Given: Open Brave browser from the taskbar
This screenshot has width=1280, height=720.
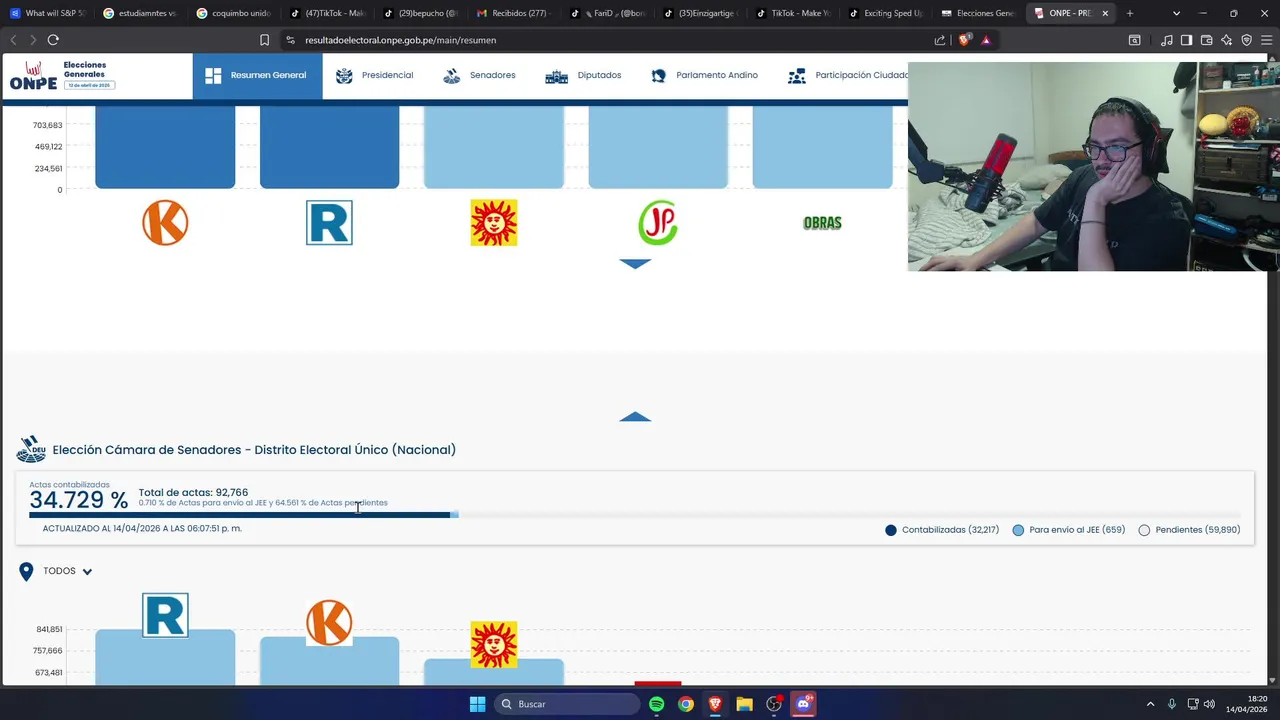Looking at the screenshot, I should [715, 704].
